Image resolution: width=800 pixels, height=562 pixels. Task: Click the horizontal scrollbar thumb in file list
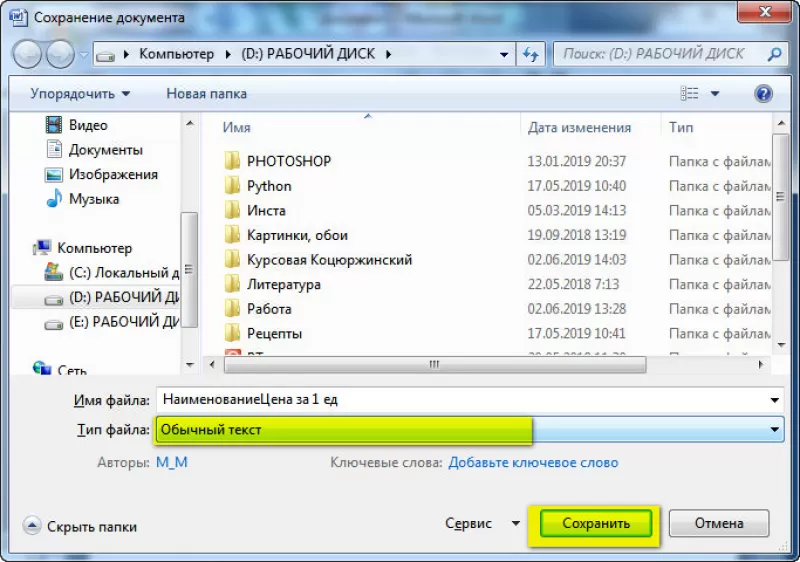coord(435,365)
